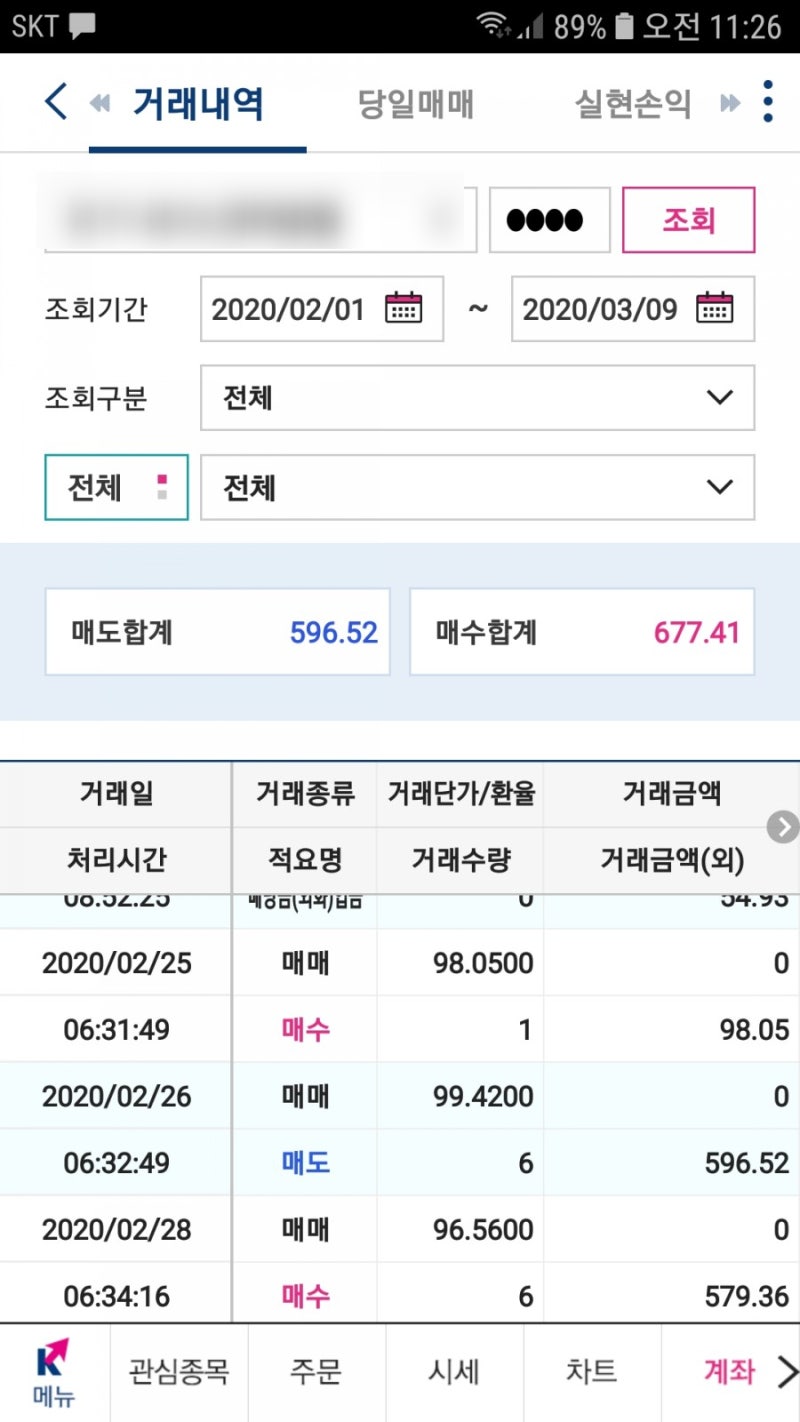
Task: Open the three-dot options menu
Action: click(x=767, y=101)
